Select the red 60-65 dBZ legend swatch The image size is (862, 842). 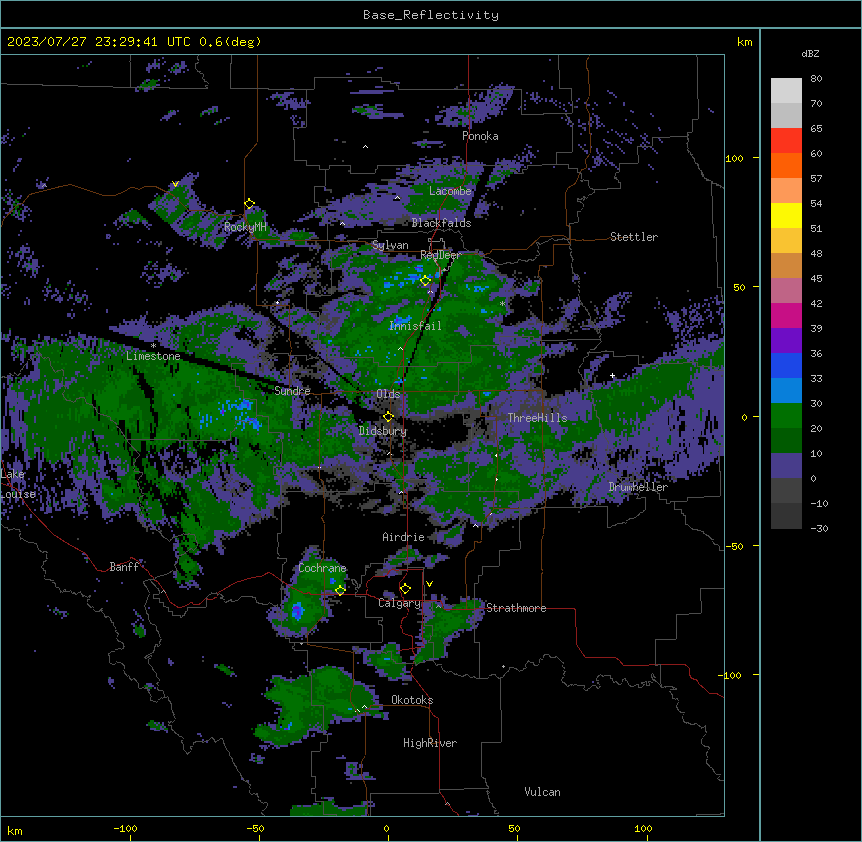786,140
